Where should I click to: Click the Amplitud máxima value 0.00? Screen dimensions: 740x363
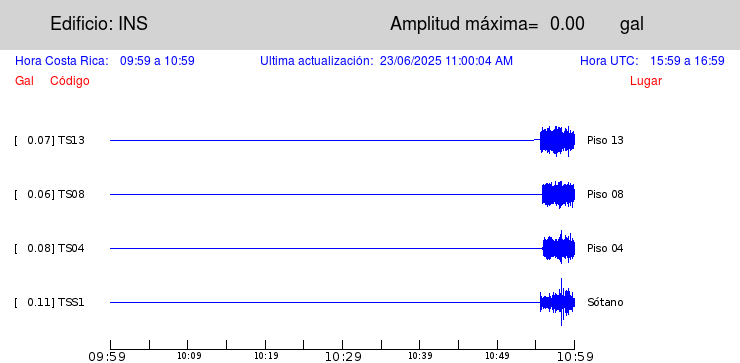pos(567,24)
